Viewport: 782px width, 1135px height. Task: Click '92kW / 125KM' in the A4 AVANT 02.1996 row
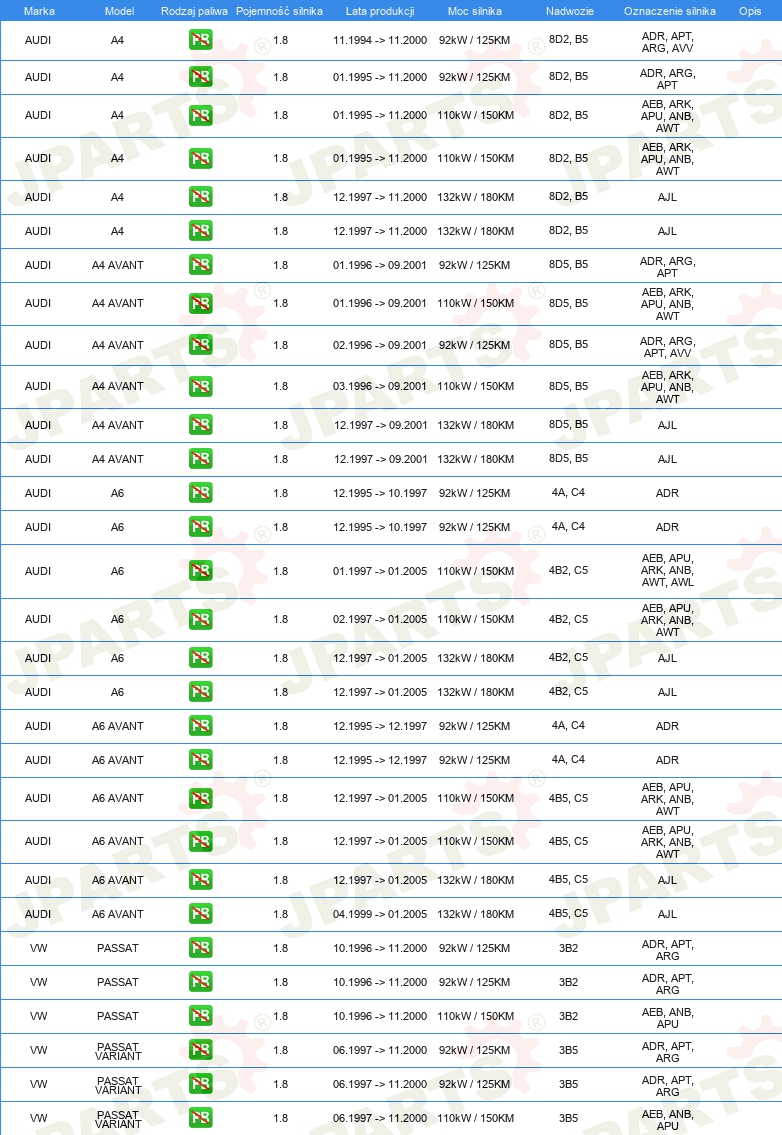(474, 345)
